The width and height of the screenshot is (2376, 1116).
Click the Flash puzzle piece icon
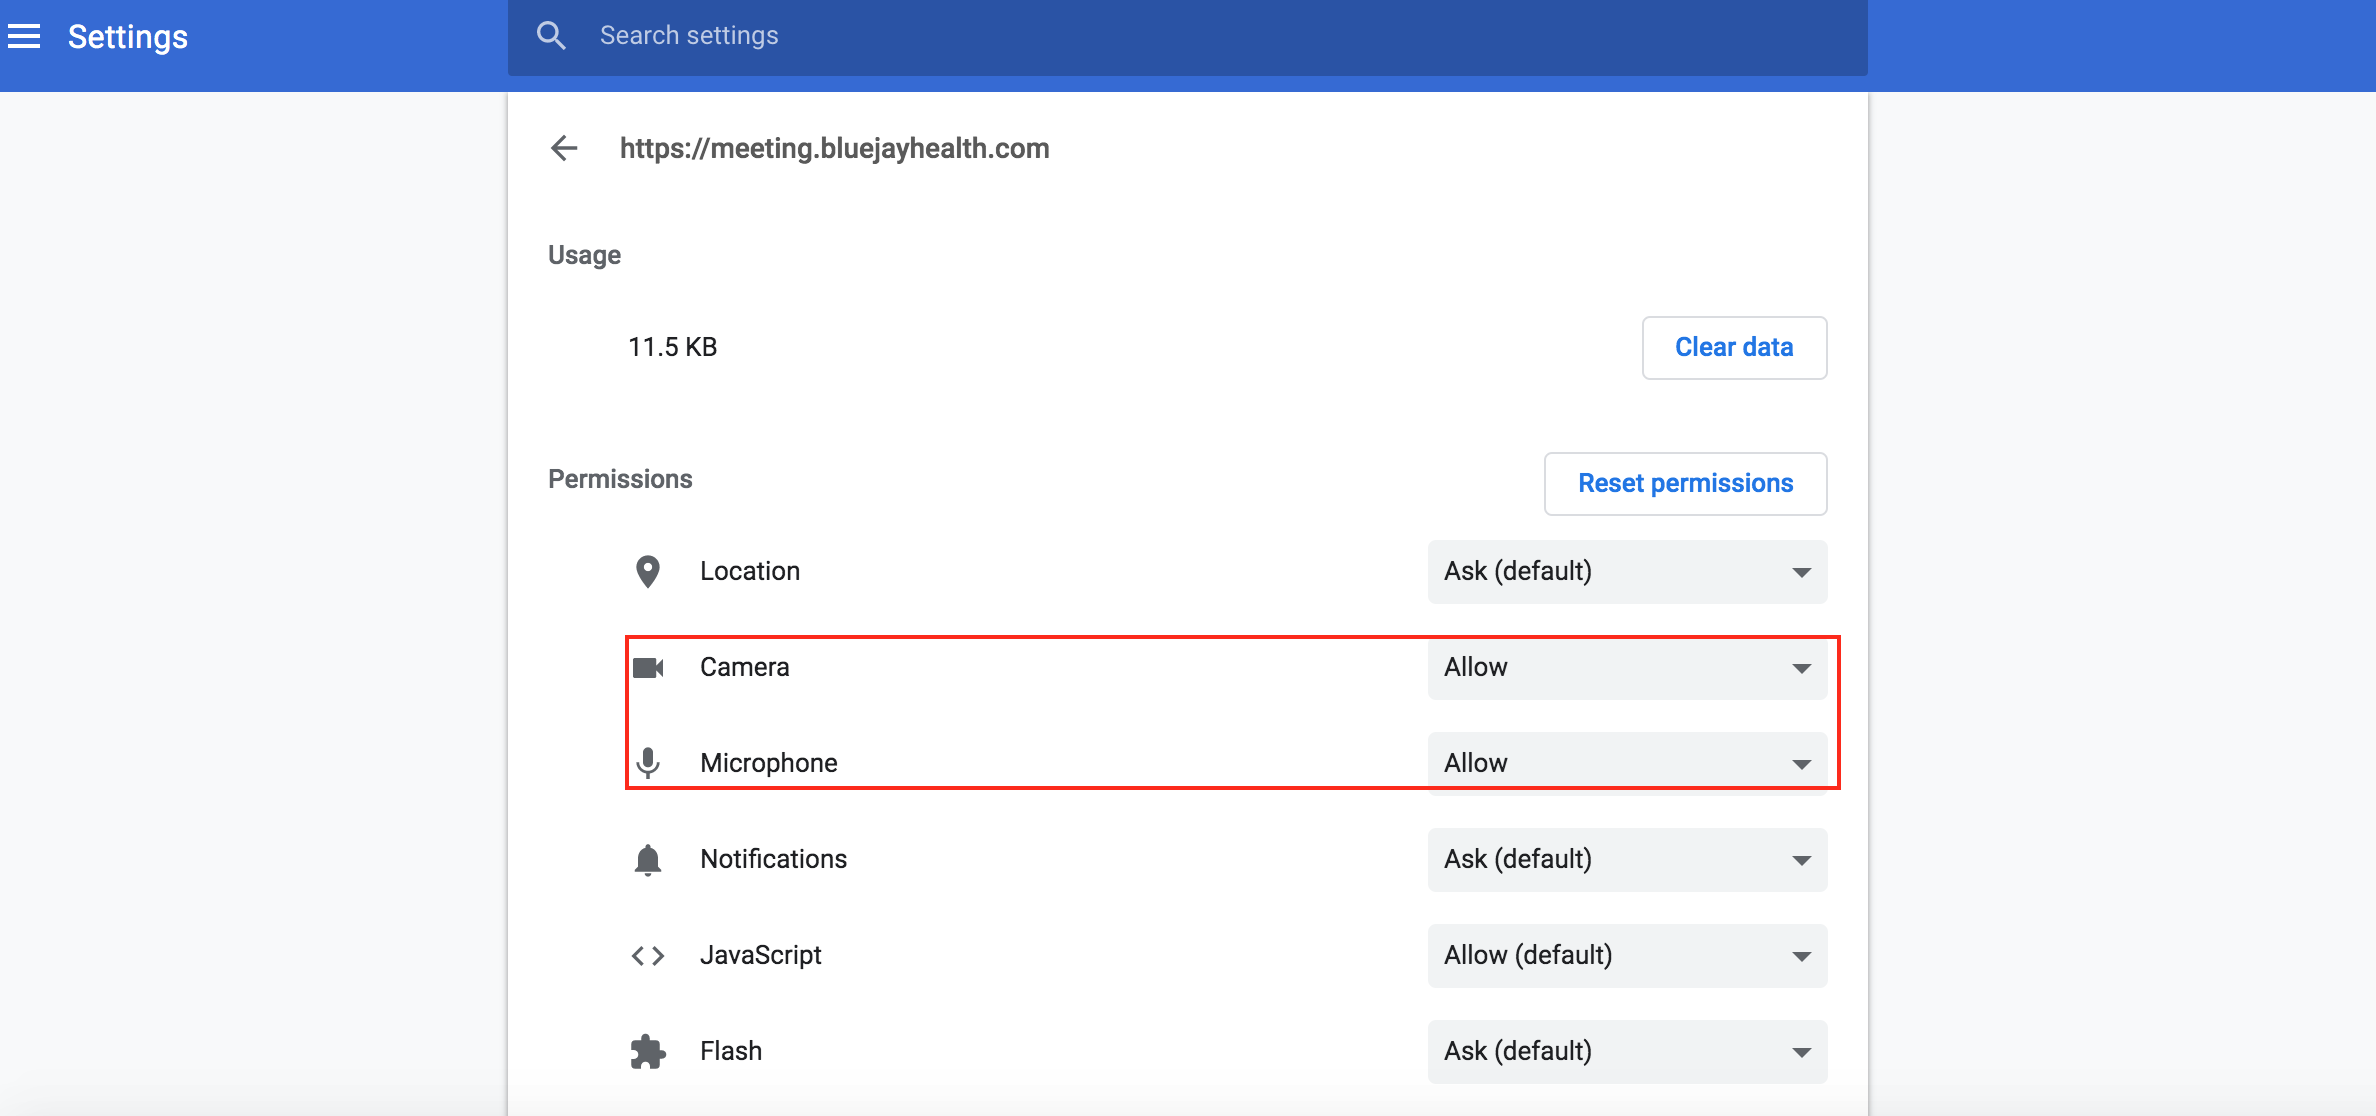[648, 1052]
